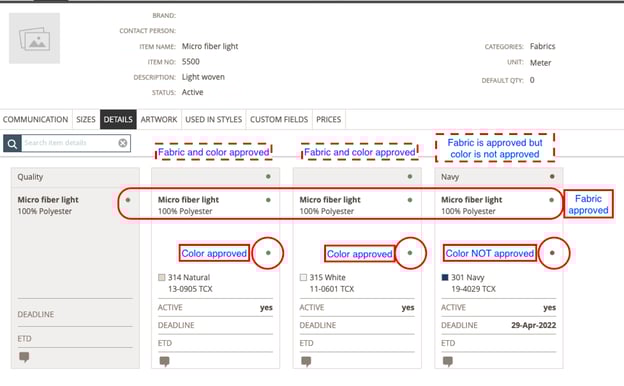
Task: Click color approval dot above 301 Navy
Action: (552, 253)
